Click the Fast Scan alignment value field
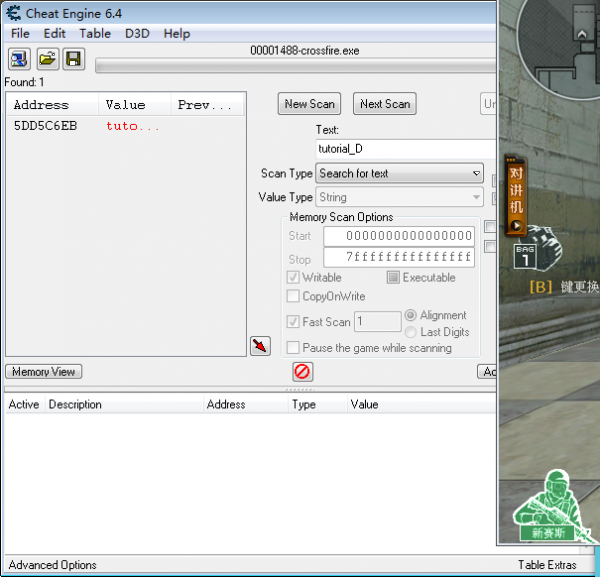This screenshot has width=600, height=577. click(378, 321)
